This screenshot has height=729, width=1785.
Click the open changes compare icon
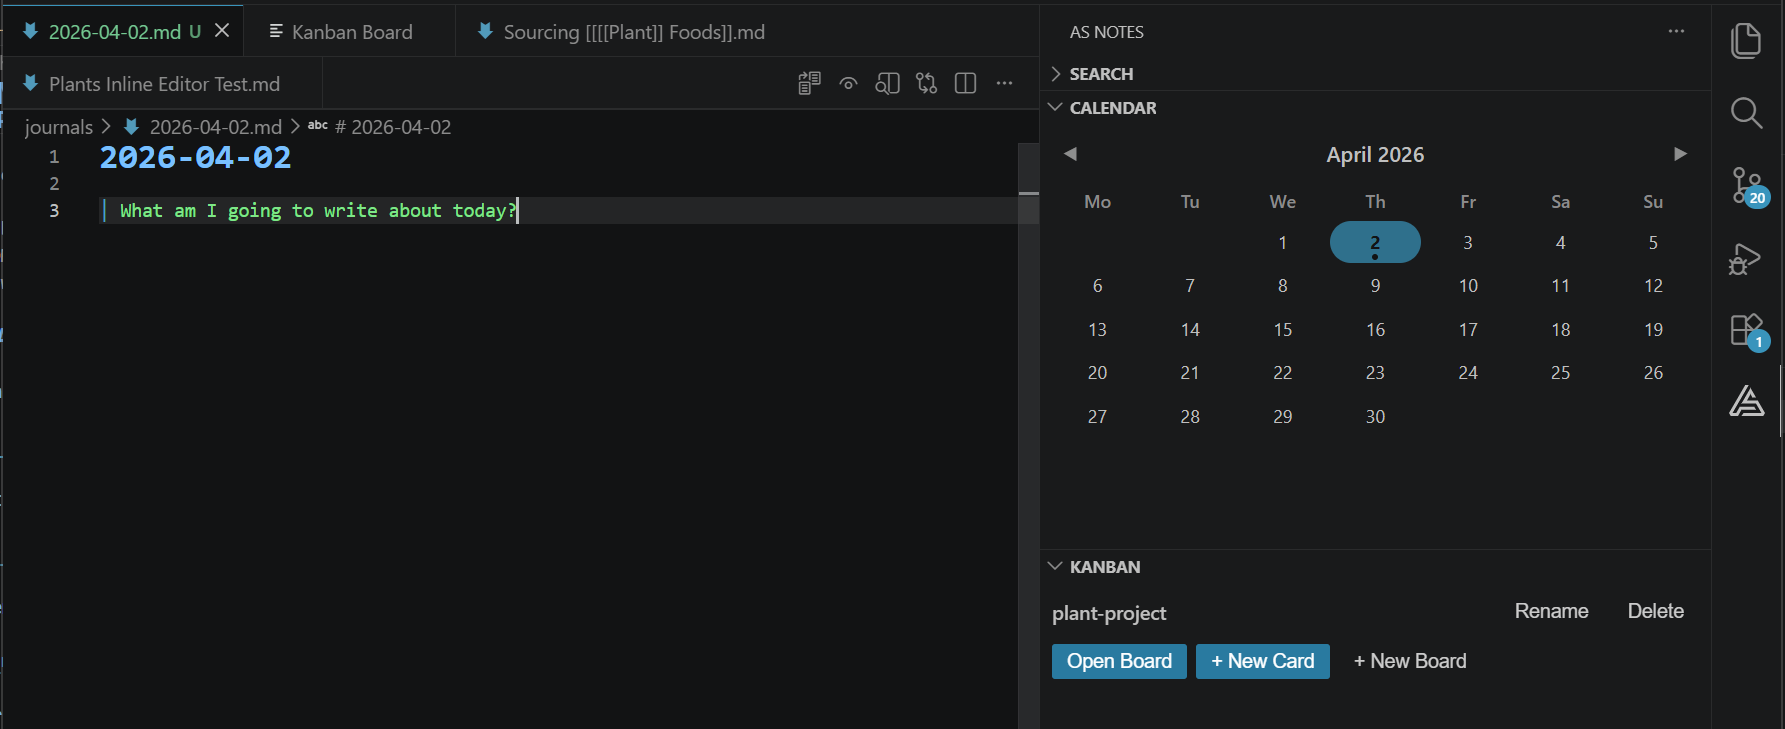(x=926, y=84)
